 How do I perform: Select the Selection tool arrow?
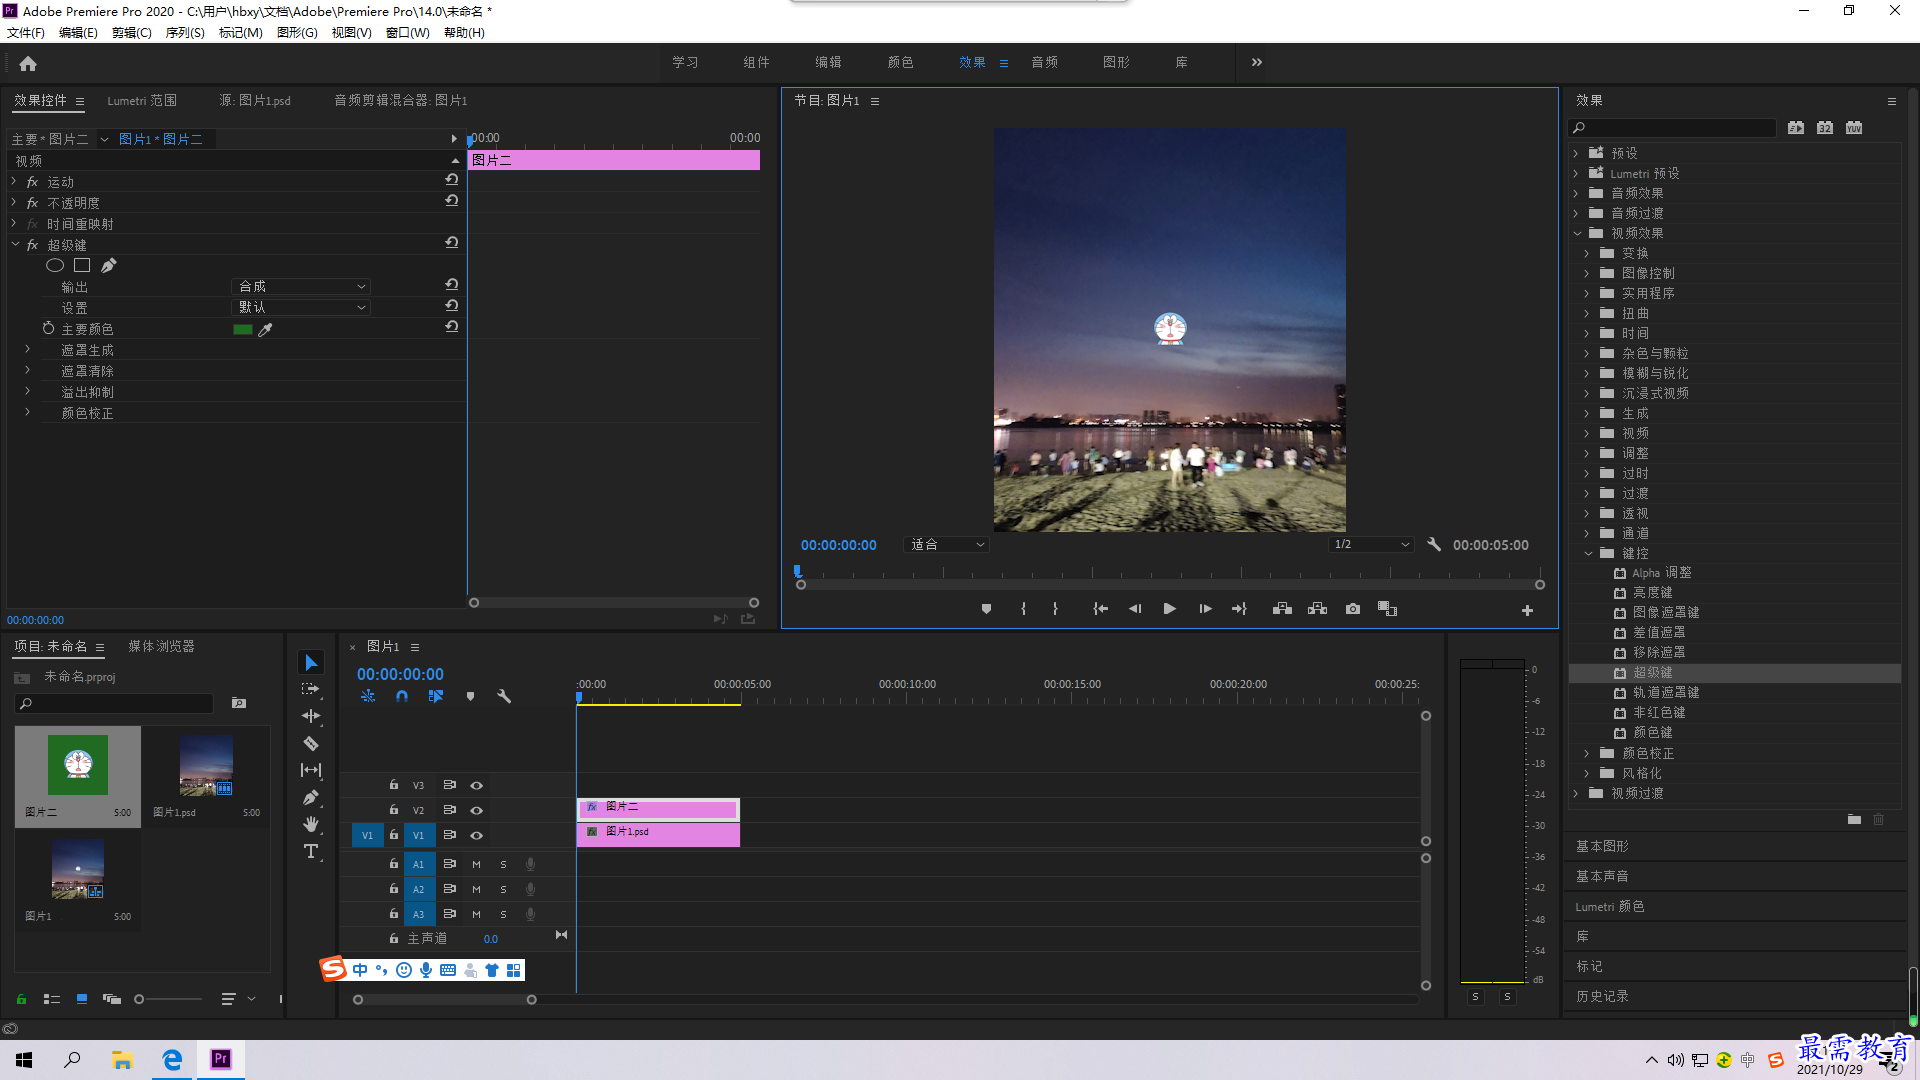[311, 663]
